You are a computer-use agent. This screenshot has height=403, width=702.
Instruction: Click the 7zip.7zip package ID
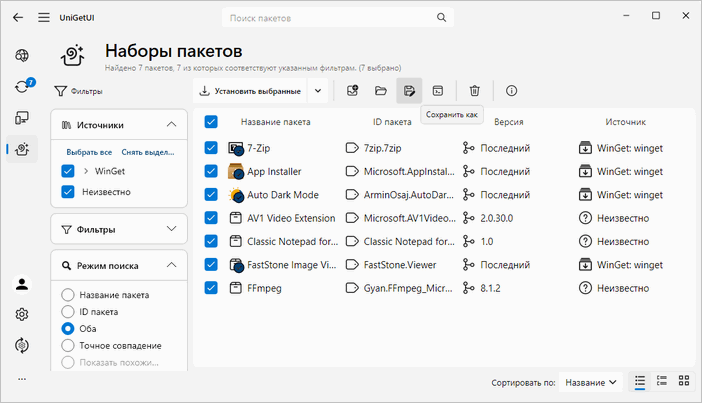click(382, 148)
